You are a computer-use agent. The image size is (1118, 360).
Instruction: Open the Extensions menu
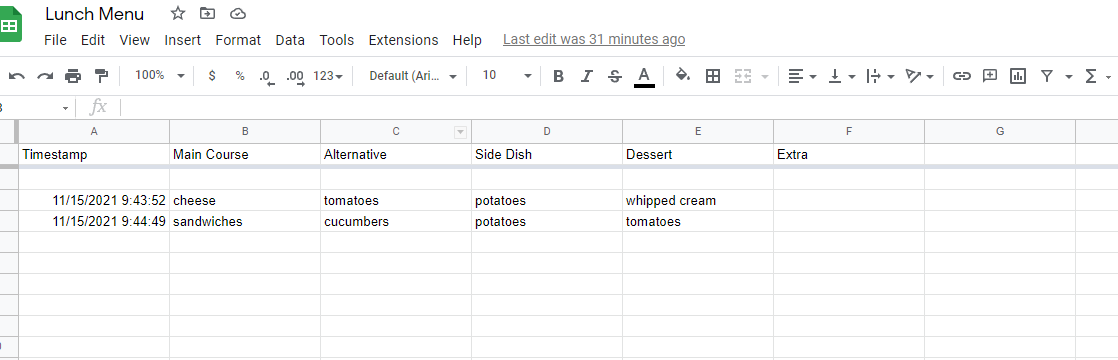pyautogui.click(x=404, y=40)
